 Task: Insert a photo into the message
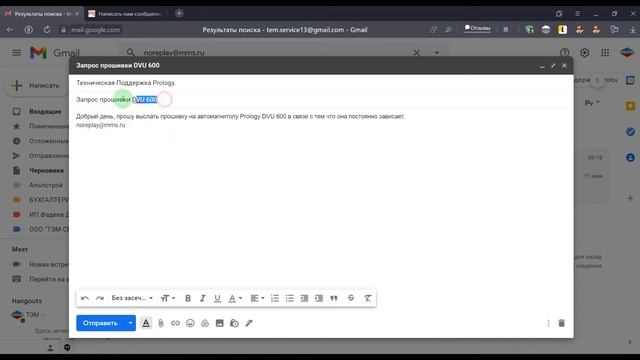[220, 323]
